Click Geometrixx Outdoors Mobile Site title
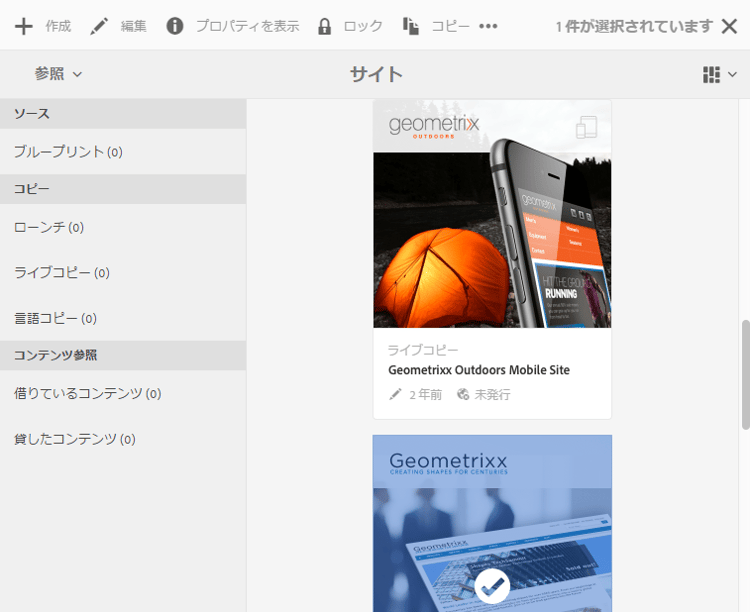This screenshot has height=612, width=750. pos(479,370)
